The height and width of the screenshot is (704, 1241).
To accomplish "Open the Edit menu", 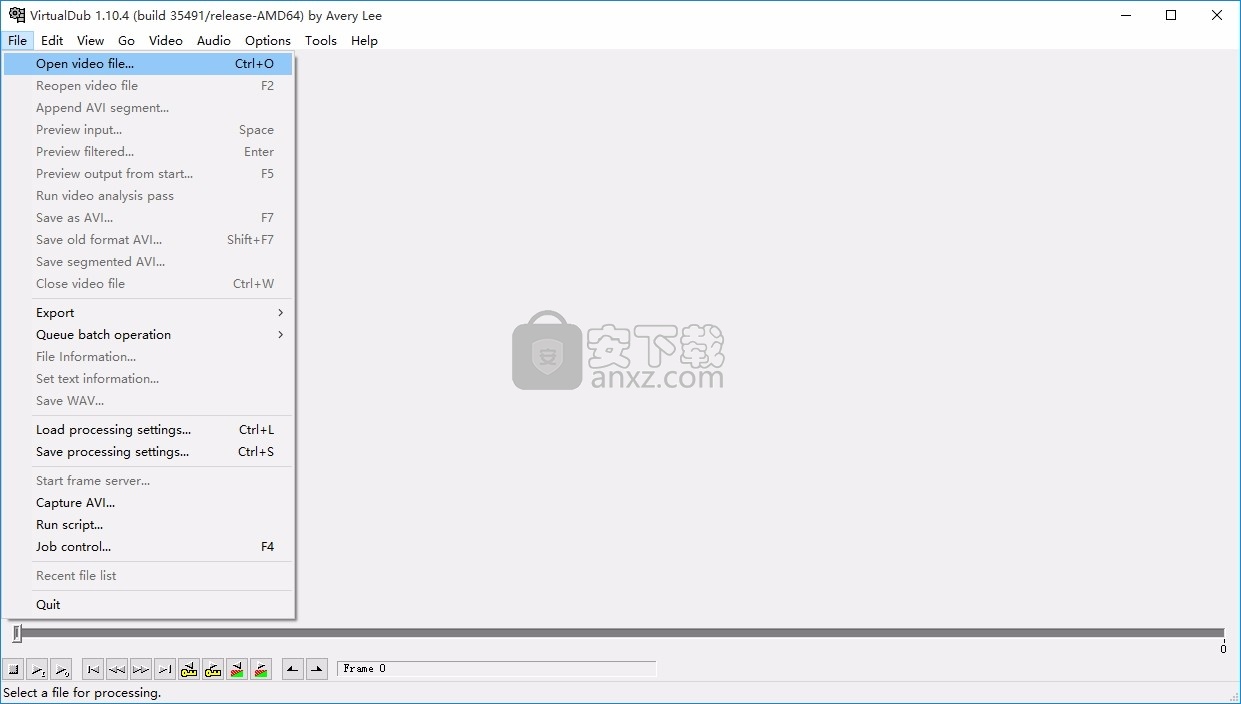I will point(52,40).
